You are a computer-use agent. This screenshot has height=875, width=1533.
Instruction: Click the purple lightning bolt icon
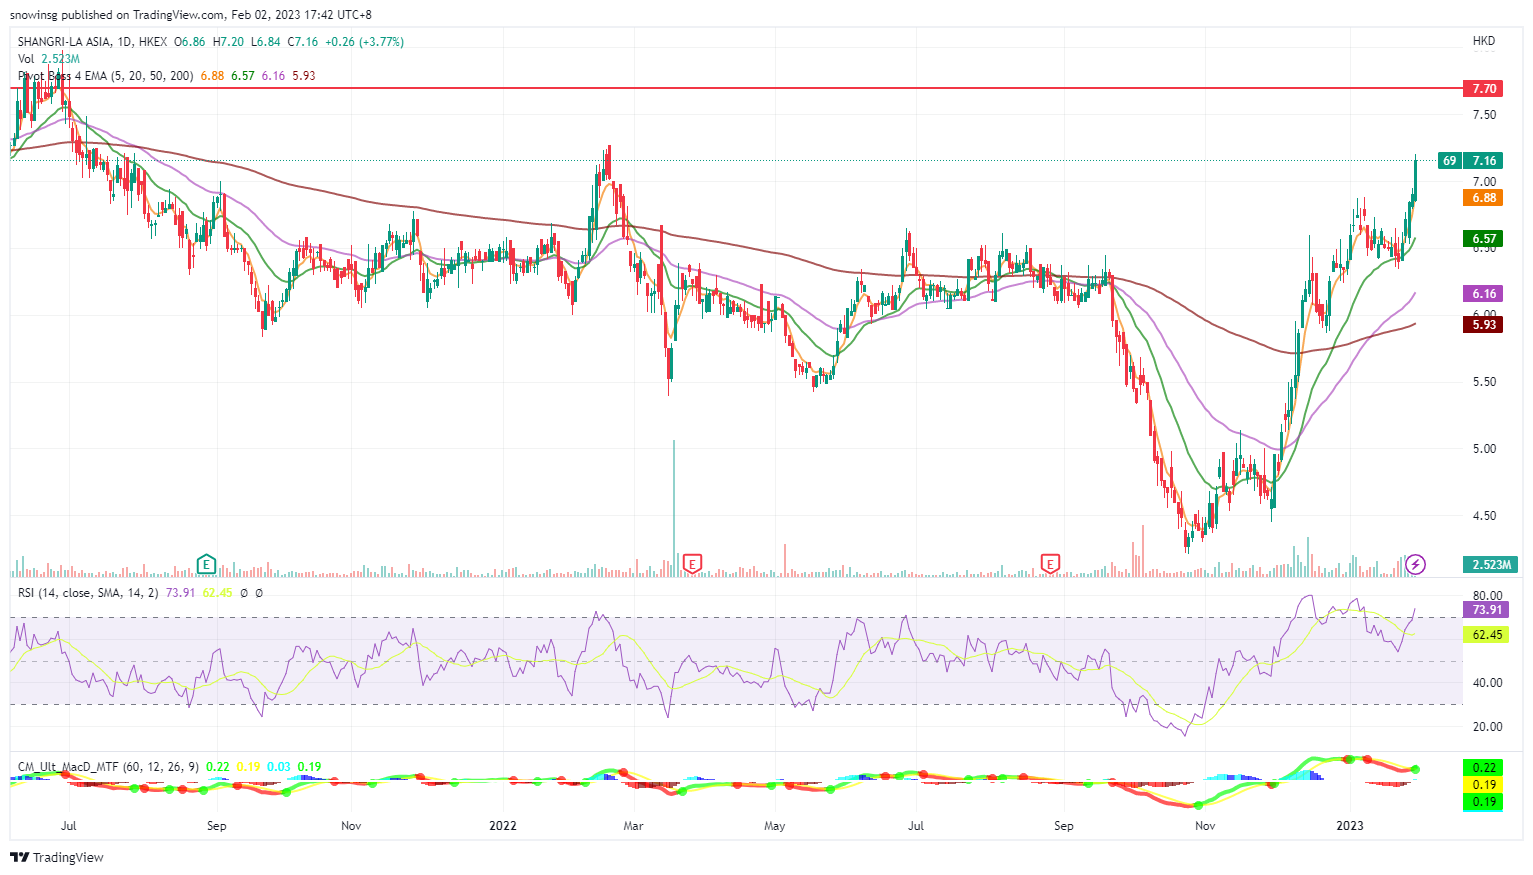pyautogui.click(x=1415, y=564)
